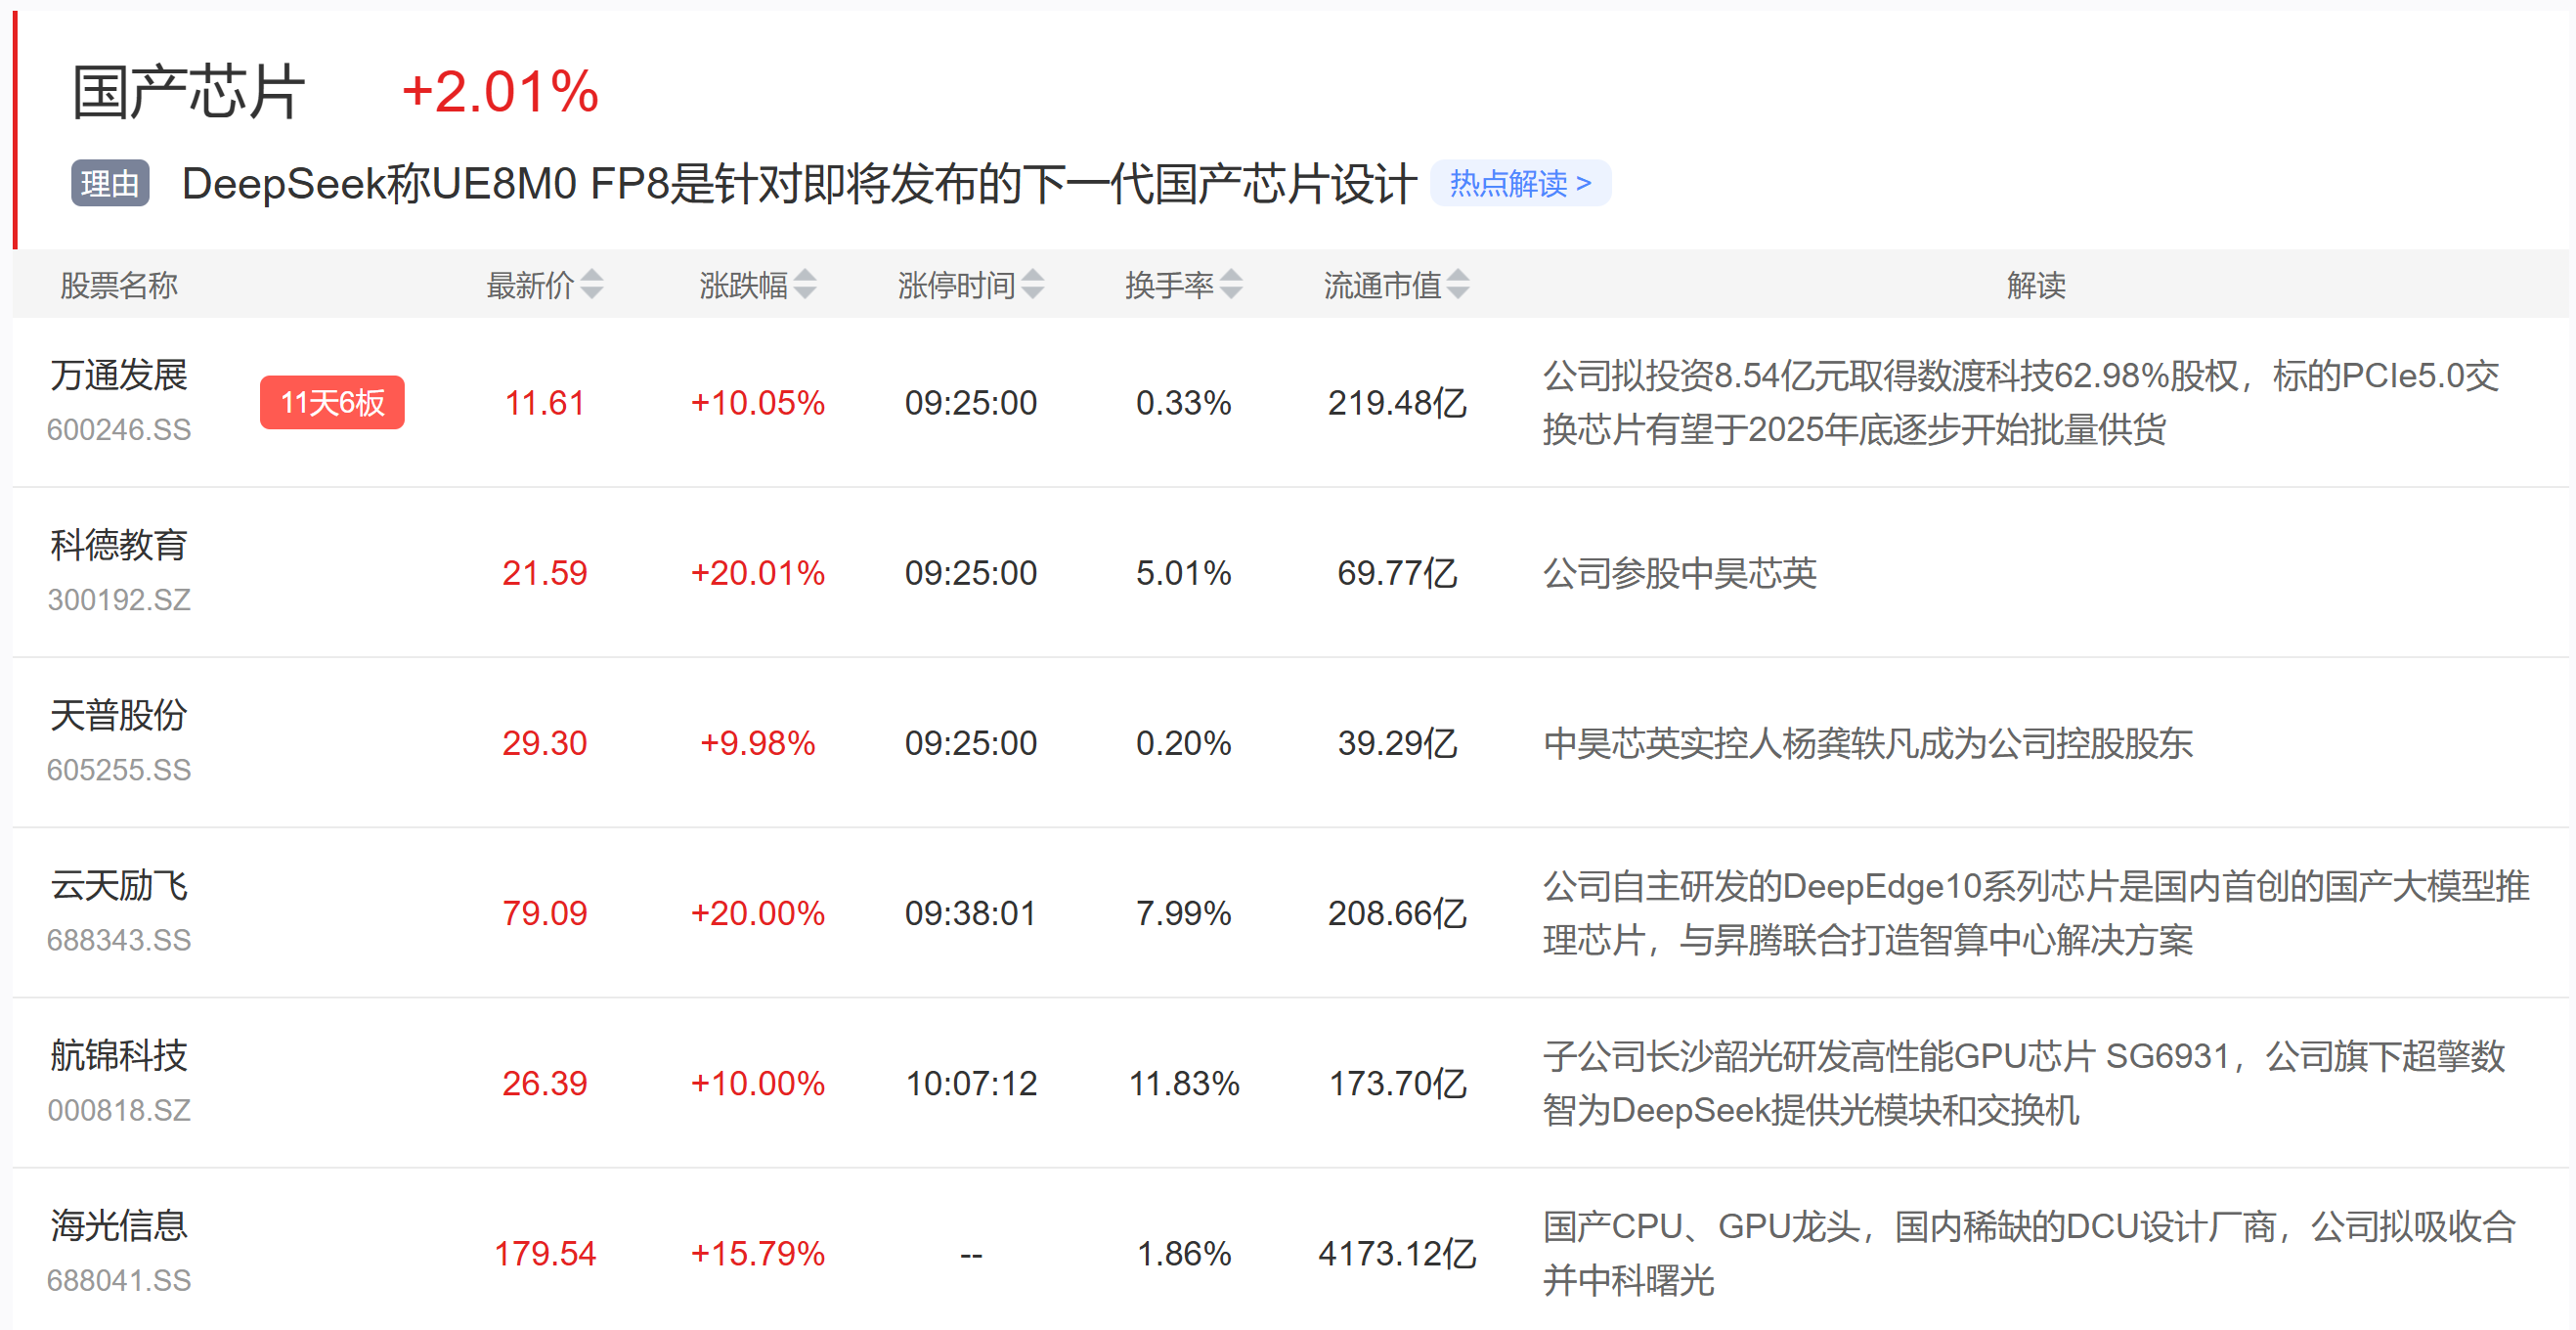Click the +15.79% change value

click(758, 1253)
